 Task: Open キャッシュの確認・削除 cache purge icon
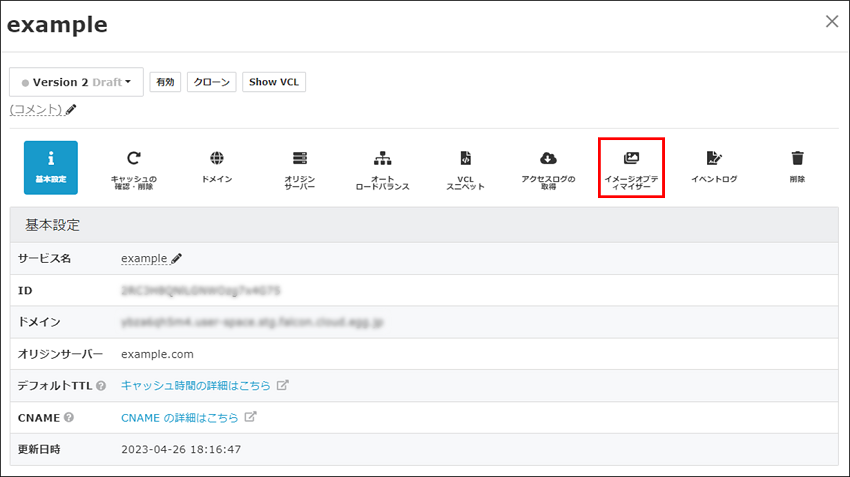tap(134, 167)
